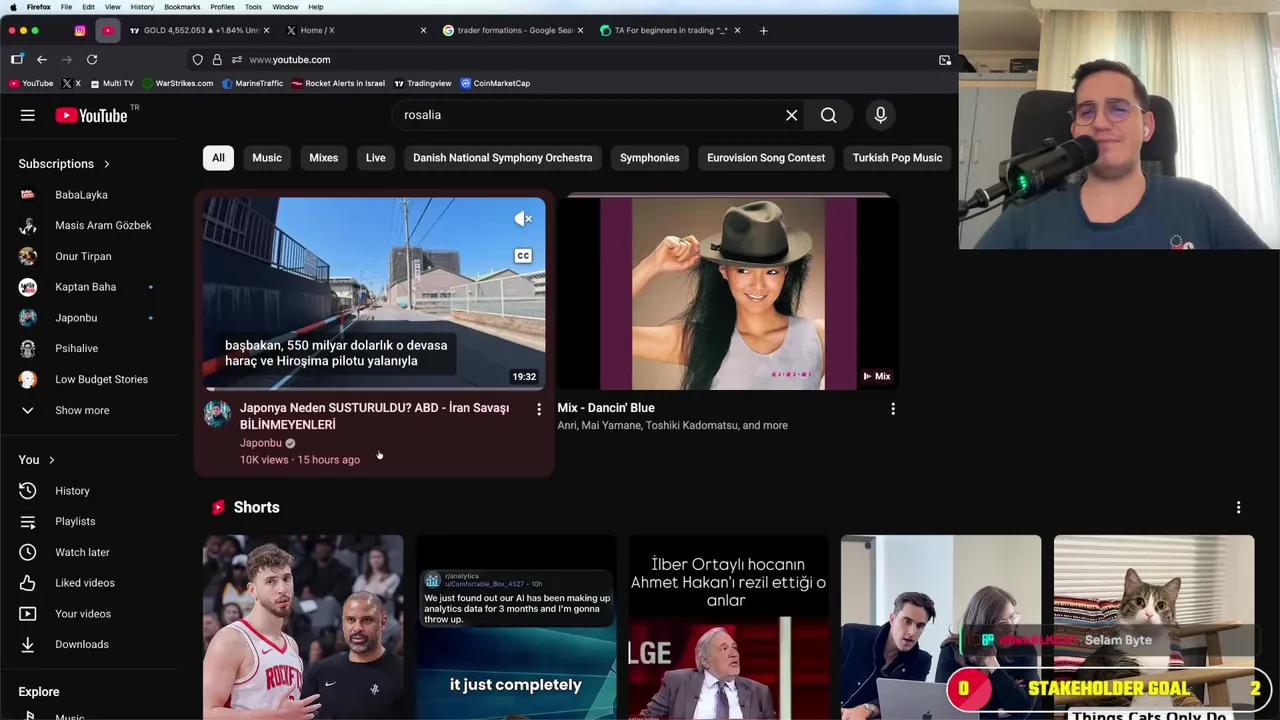Open the History menu in menu bar
1280x720 pixels.
tap(142, 7)
